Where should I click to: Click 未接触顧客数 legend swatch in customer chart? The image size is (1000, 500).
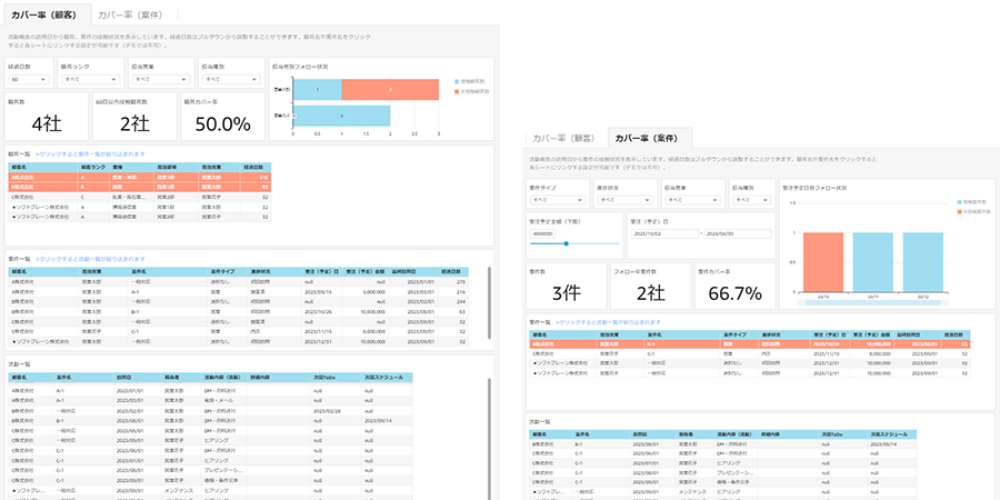coord(457,89)
